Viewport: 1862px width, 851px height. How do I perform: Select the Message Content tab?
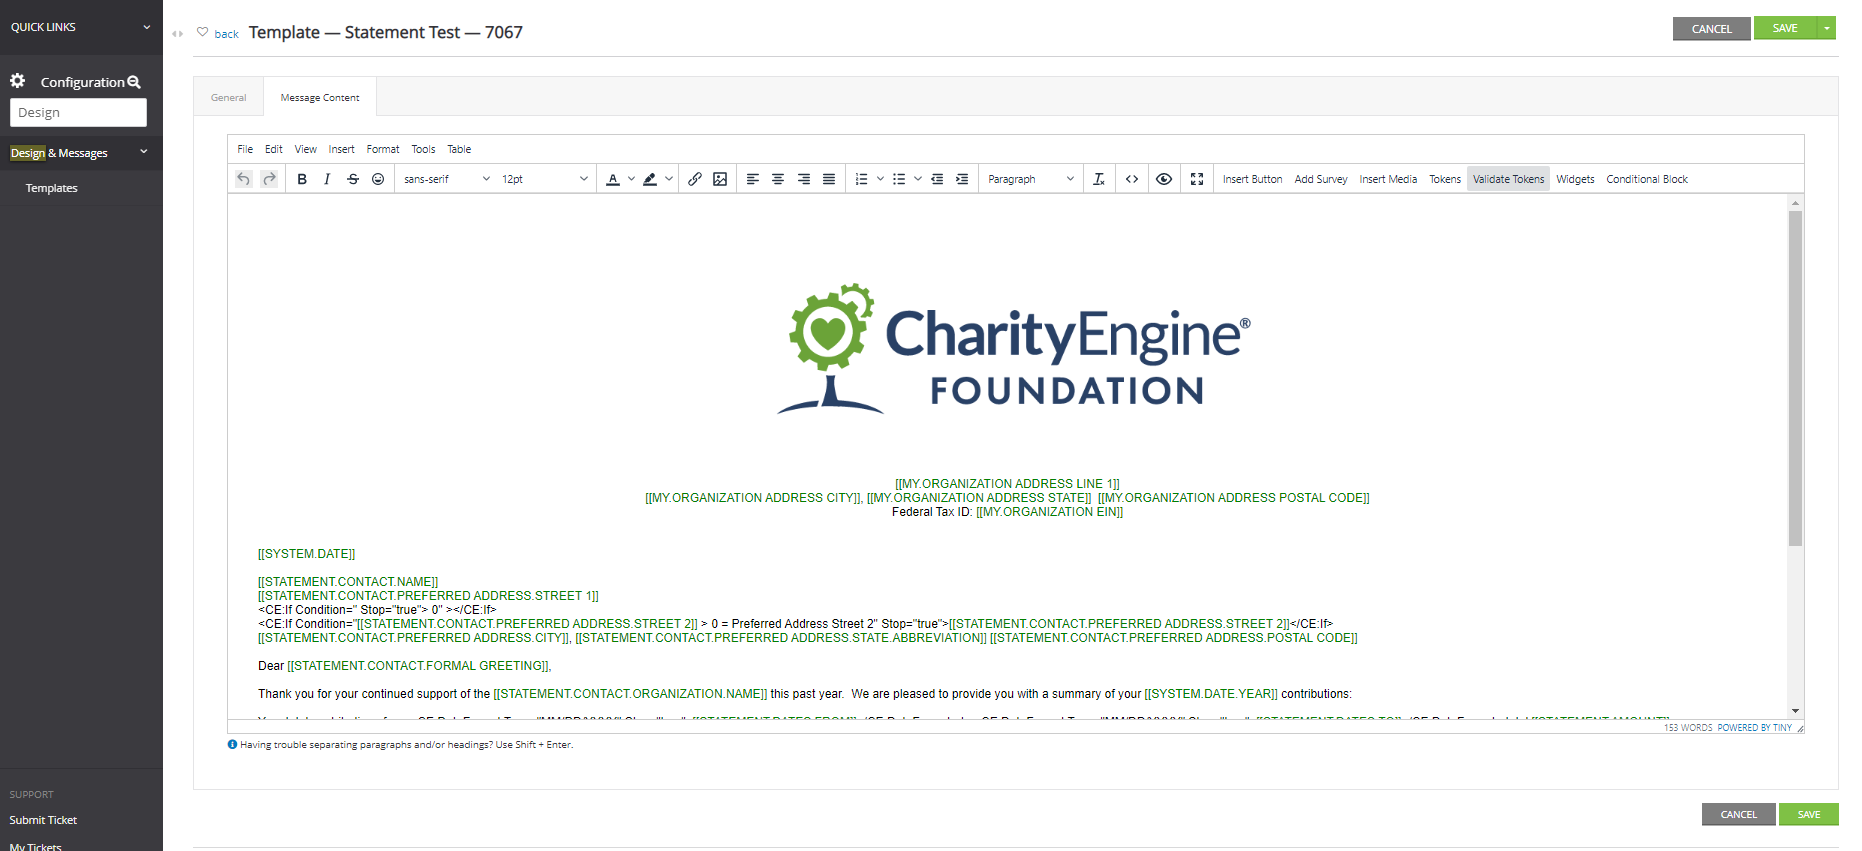point(320,97)
